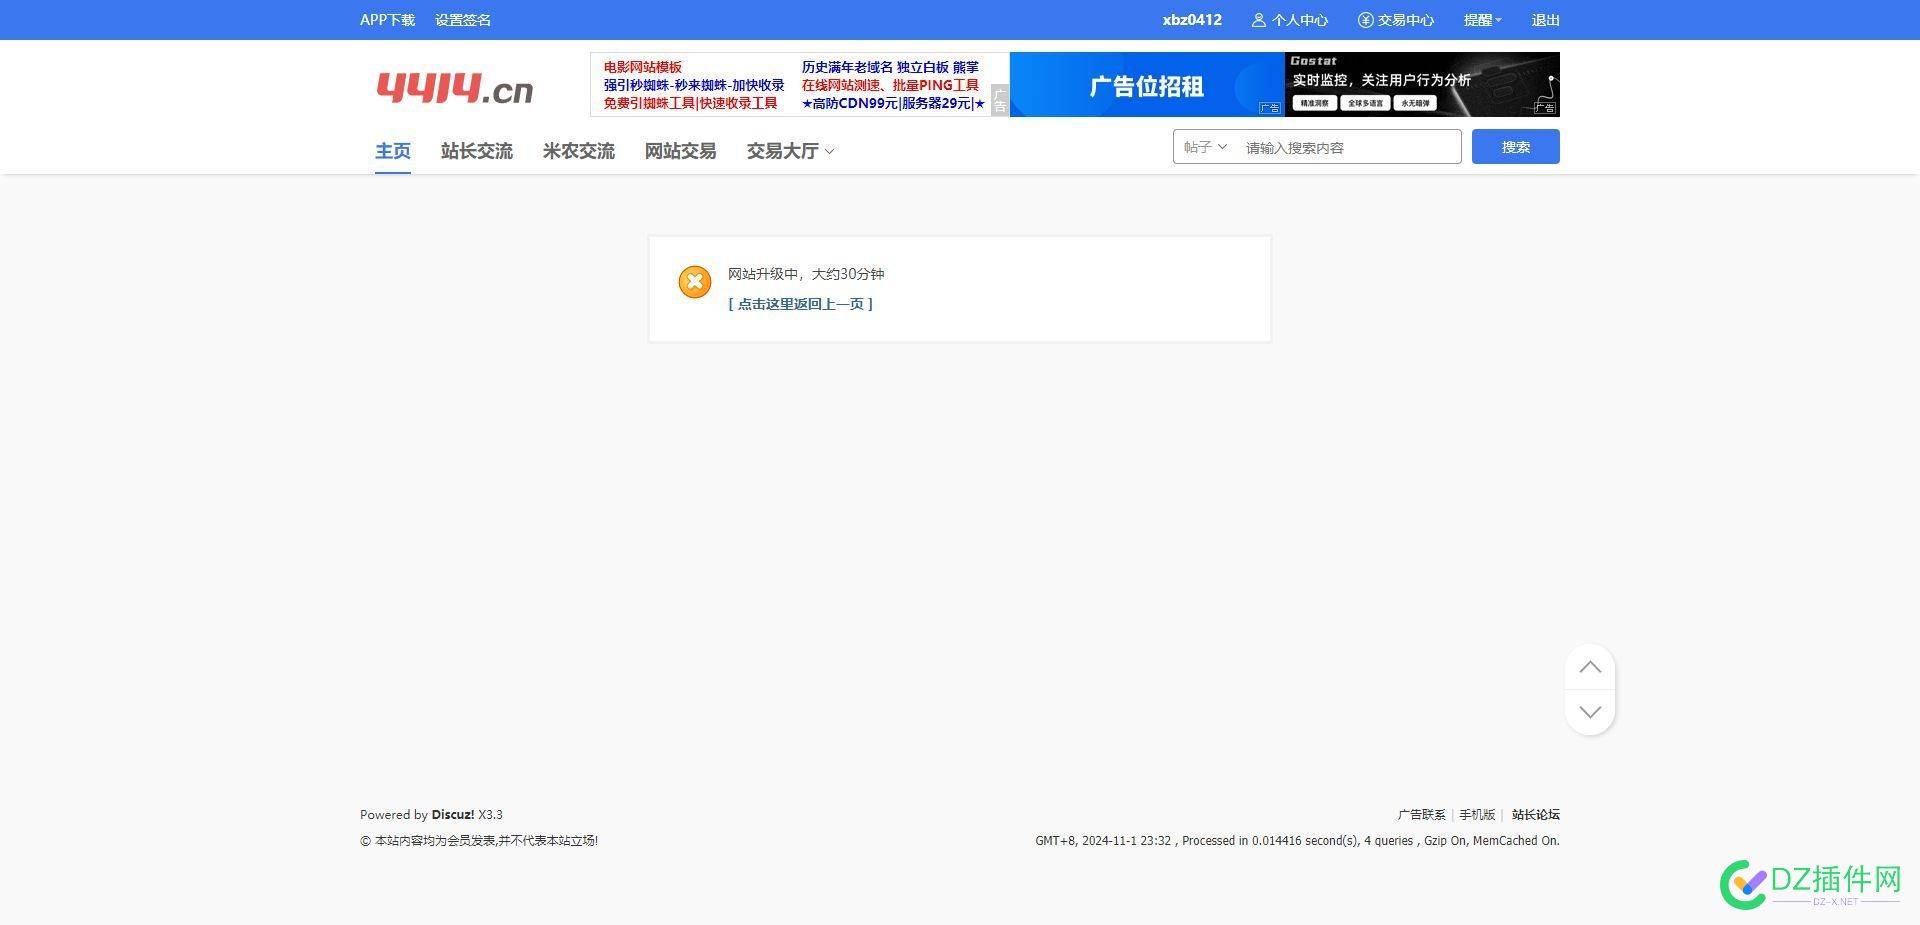Expand the 提醒 notifications dropdown
The image size is (1920, 925).
pos(1483,20)
